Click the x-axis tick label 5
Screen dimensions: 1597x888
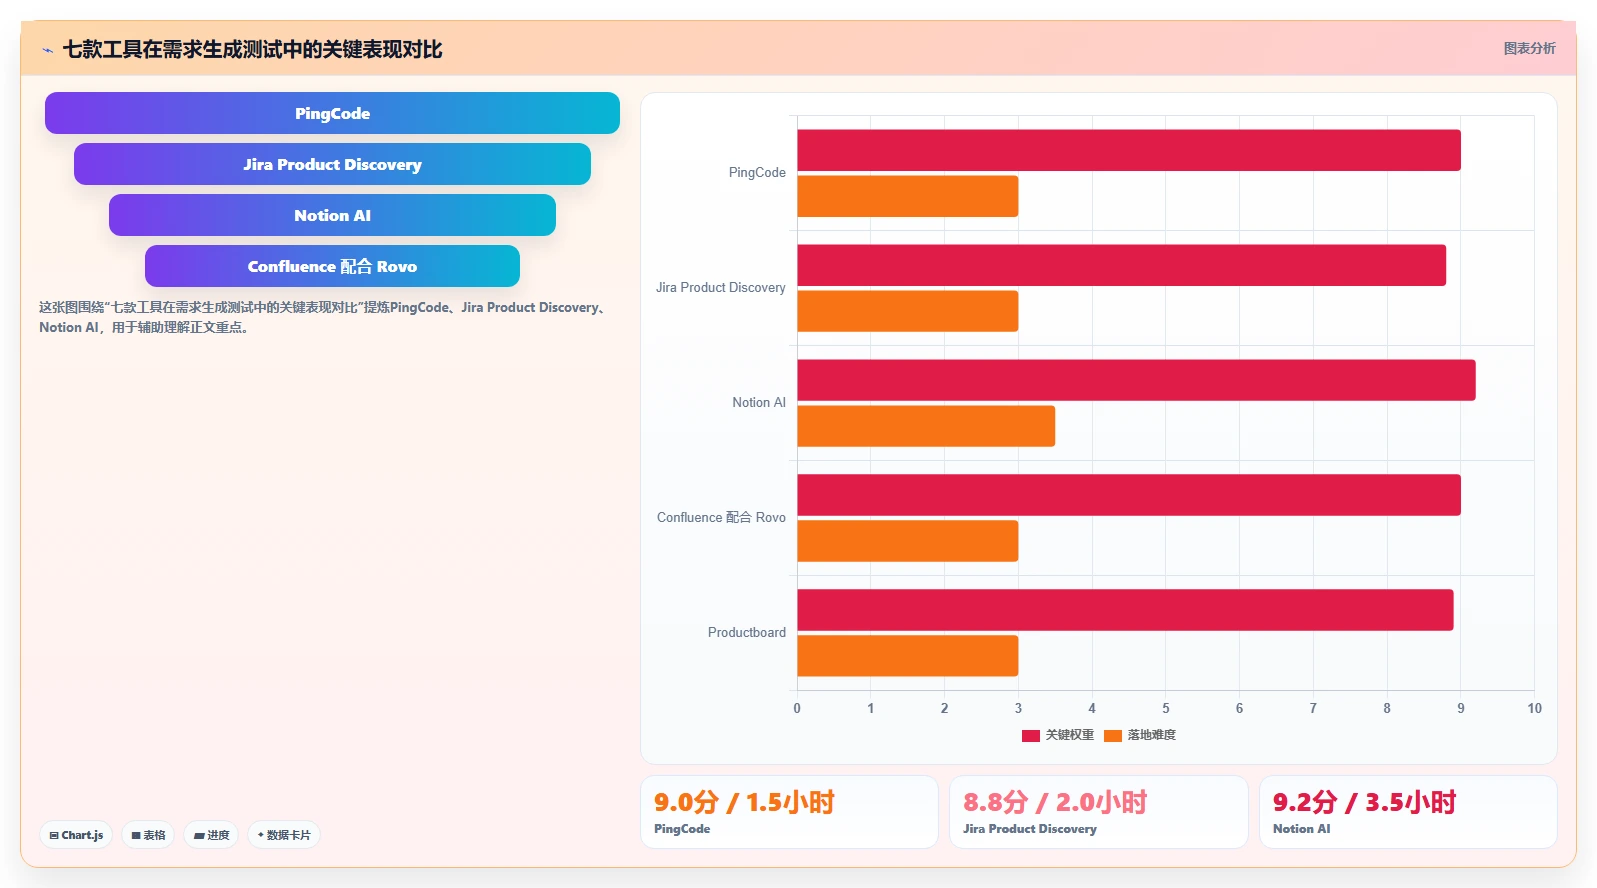(1165, 708)
